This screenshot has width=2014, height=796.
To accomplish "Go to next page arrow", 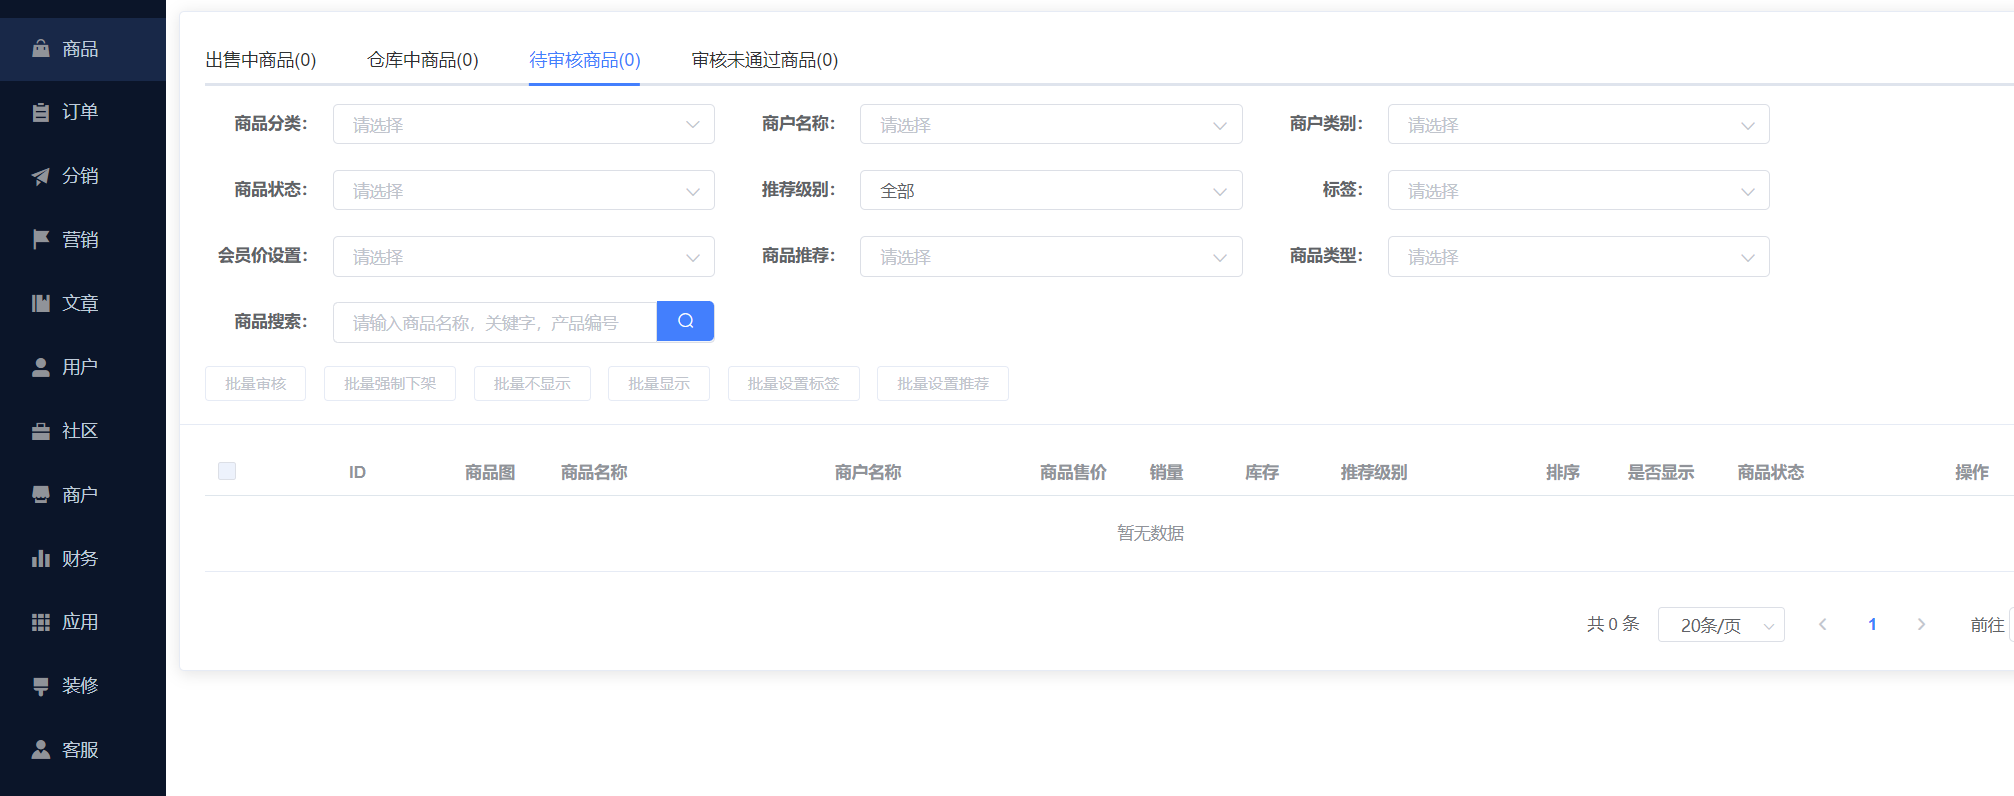I will tap(1921, 624).
